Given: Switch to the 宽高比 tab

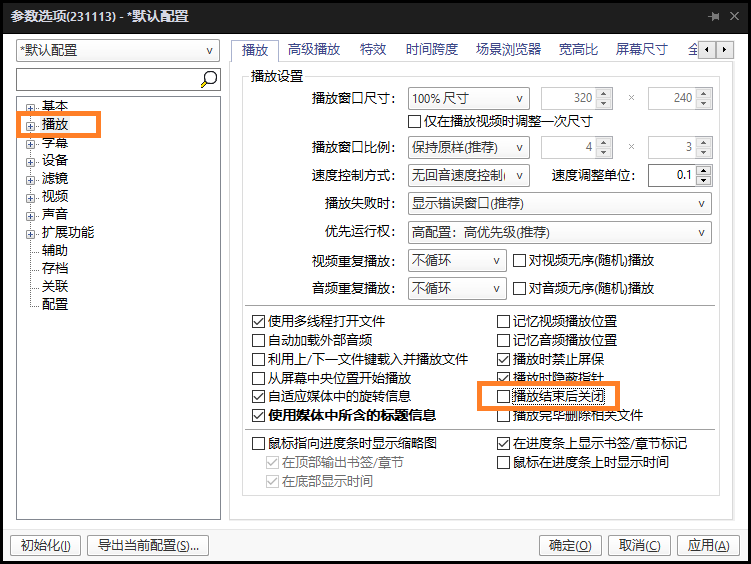Looking at the screenshot, I should (578, 49).
